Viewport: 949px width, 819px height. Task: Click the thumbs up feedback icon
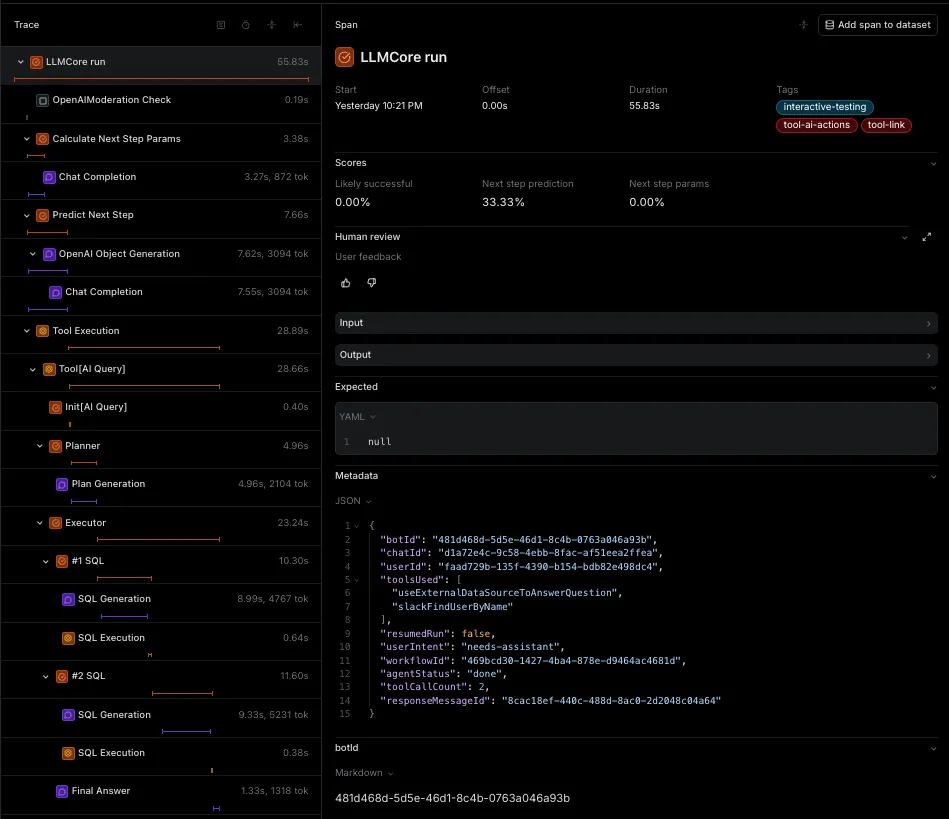(x=345, y=283)
